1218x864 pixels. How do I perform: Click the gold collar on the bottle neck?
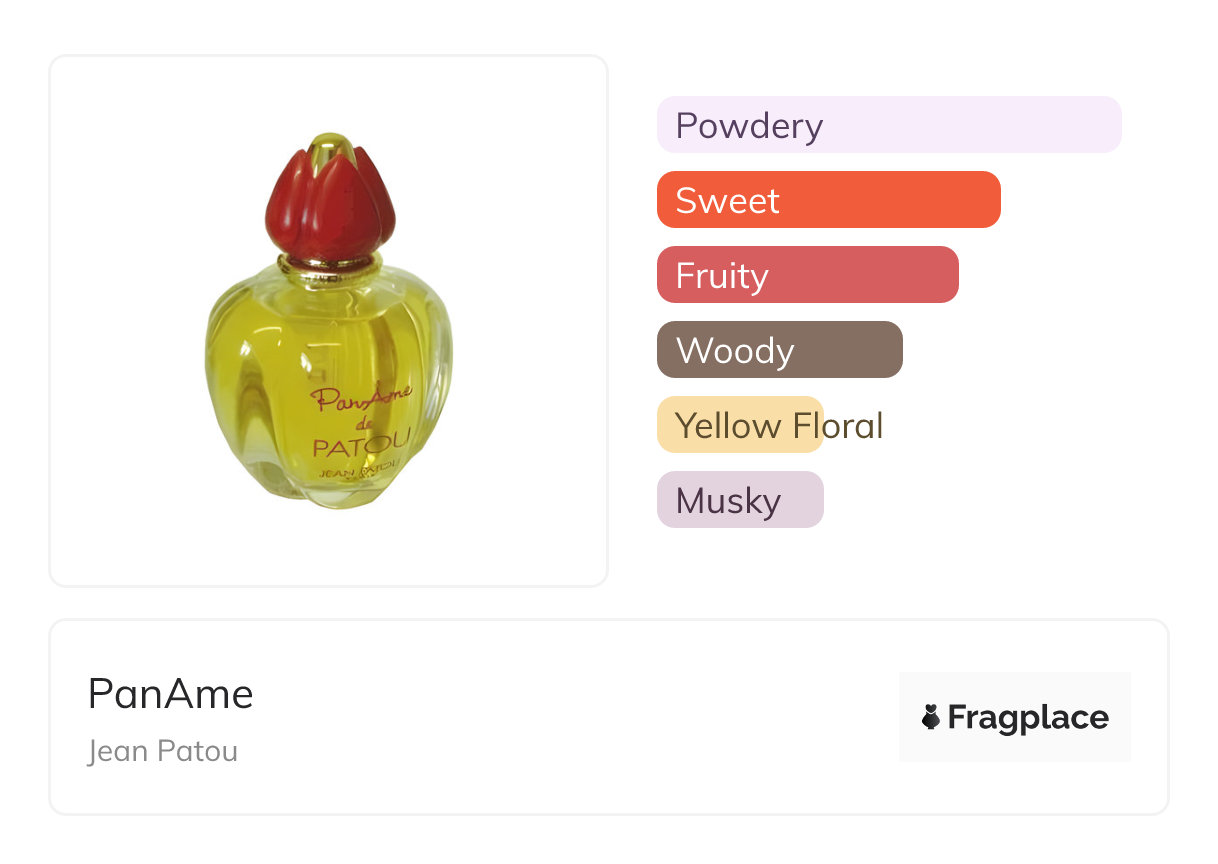click(x=330, y=264)
